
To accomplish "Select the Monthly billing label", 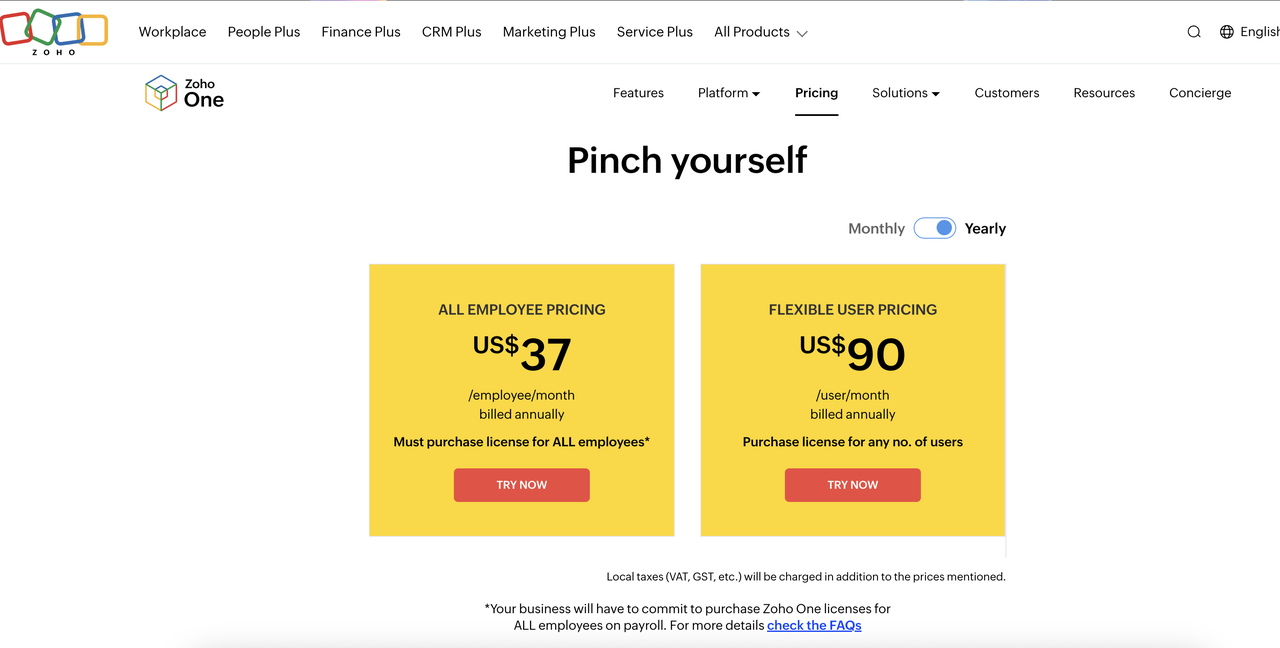I will (876, 229).
